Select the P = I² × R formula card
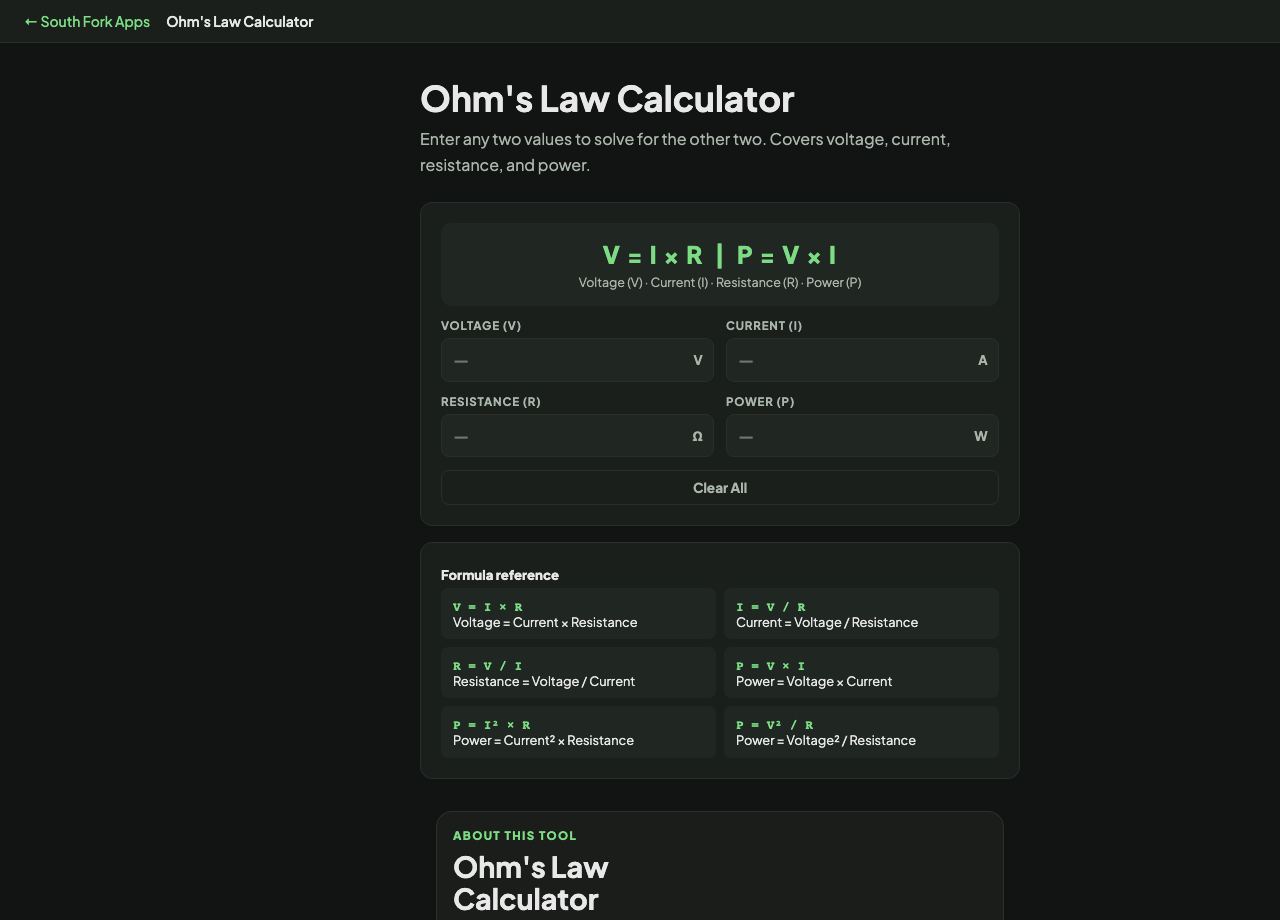The height and width of the screenshot is (920, 1280). [x=578, y=732]
